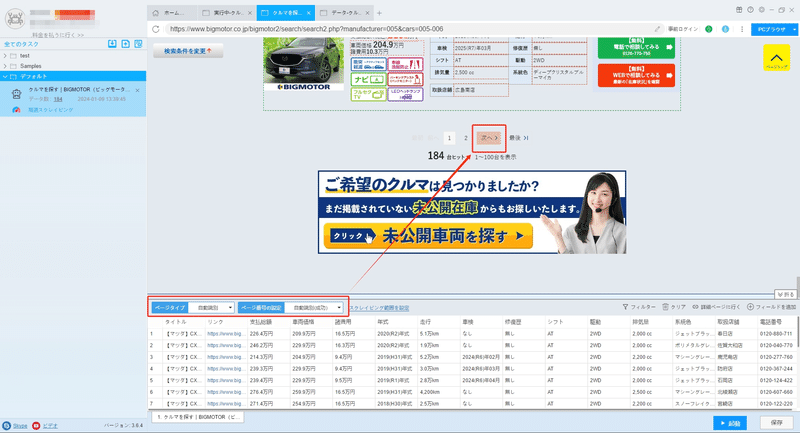Click row 1 リンク cell
The width and height of the screenshot is (800, 433).
tap(226, 334)
